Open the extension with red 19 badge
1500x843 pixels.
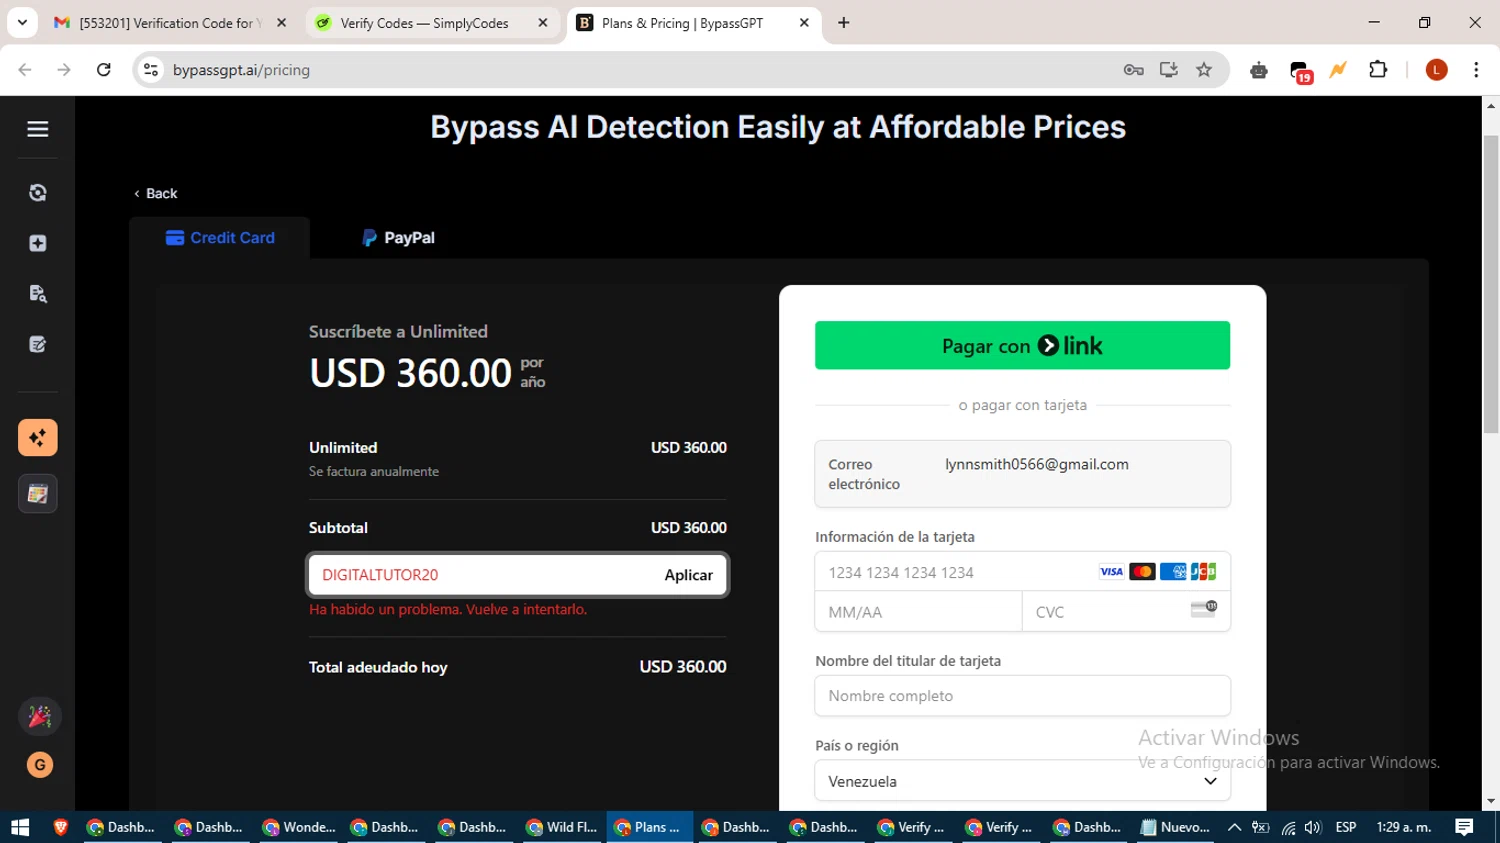click(1300, 71)
